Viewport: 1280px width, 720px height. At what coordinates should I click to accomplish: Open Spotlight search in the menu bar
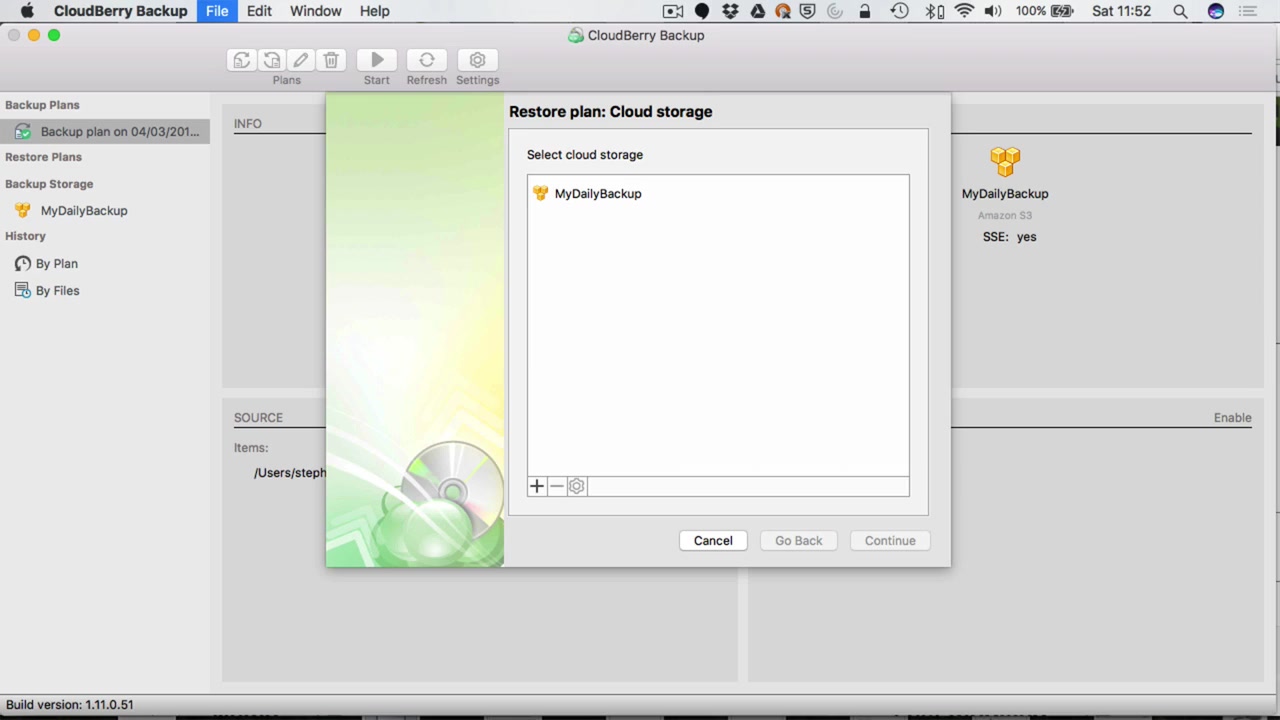click(1180, 11)
